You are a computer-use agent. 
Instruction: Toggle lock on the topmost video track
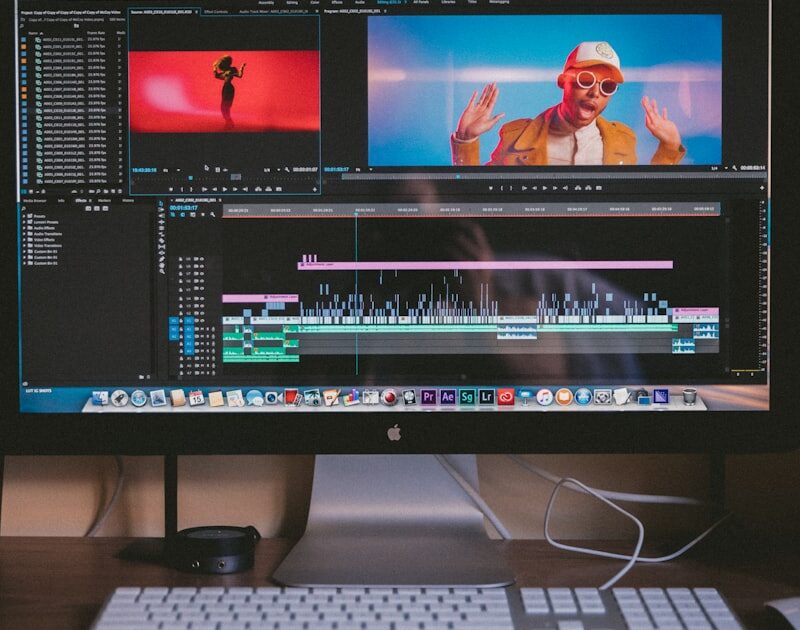pyautogui.click(x=181, y=260)
